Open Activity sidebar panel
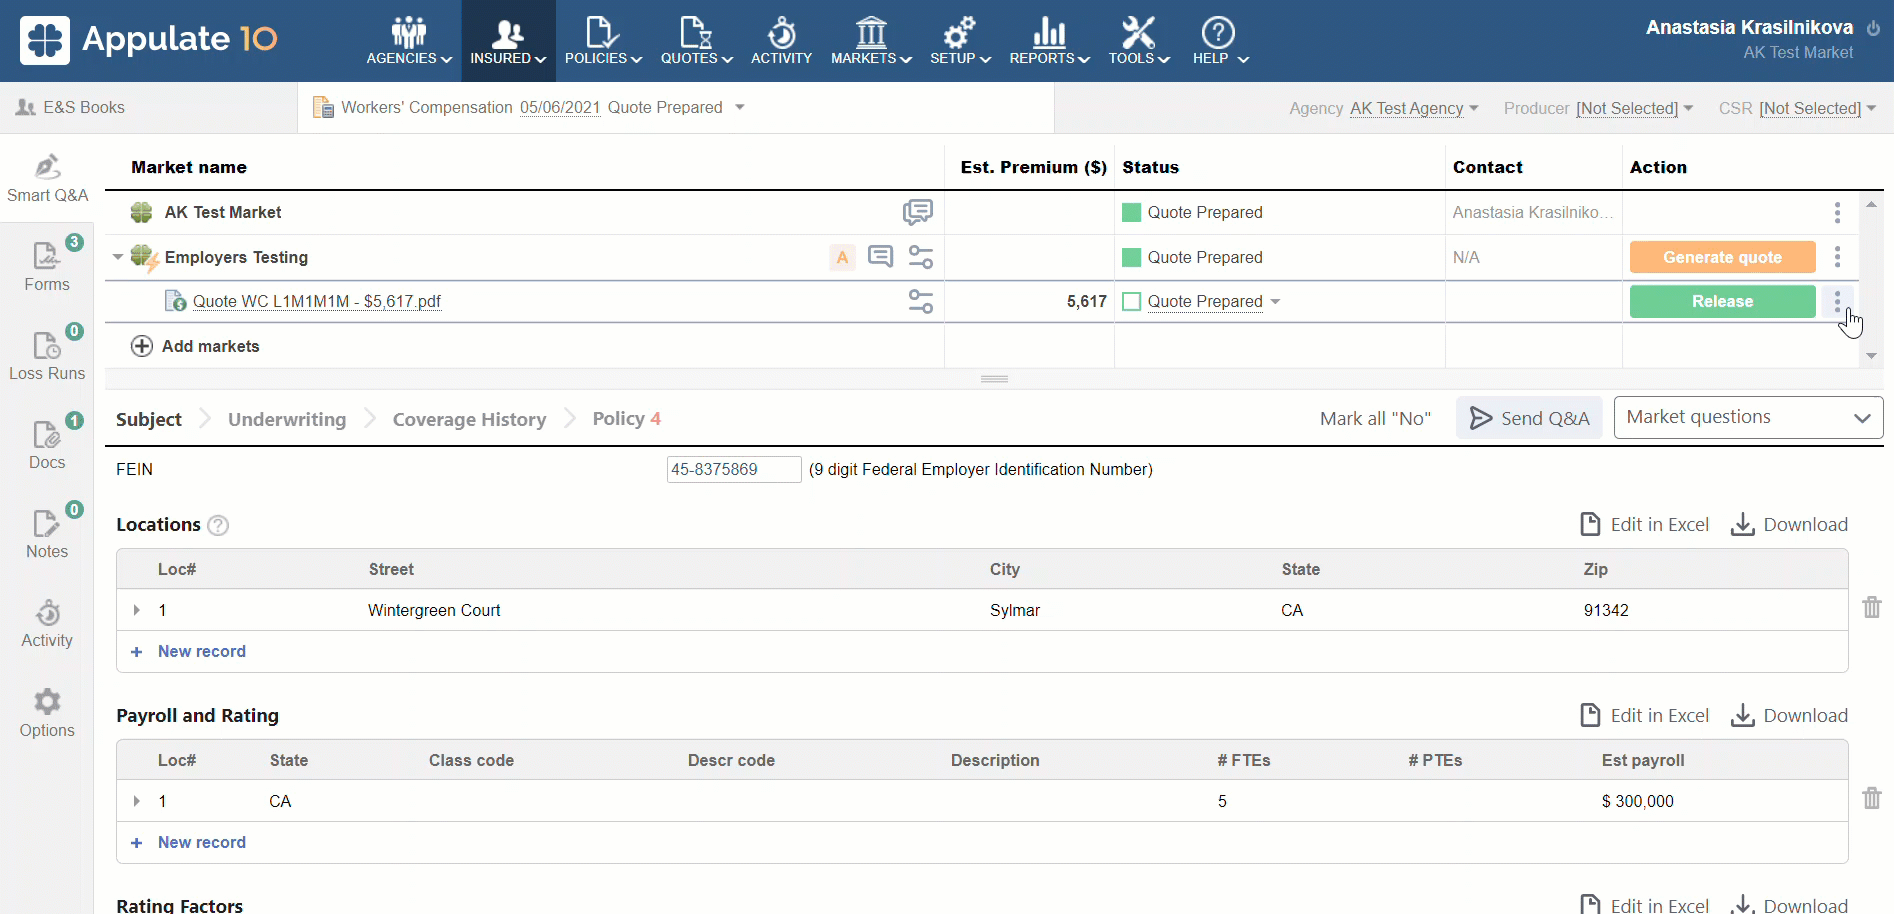 (x=47, y=623)
